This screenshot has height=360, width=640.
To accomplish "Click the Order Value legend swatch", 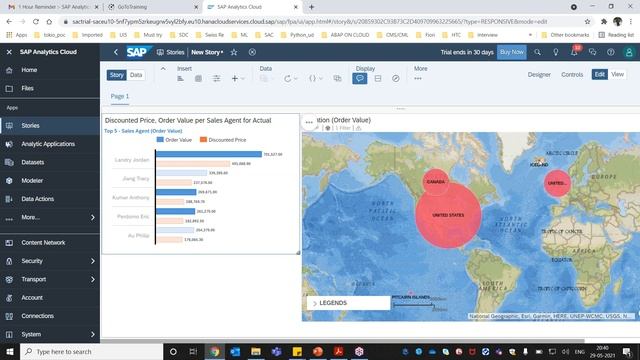I will (x=160, y=140).
